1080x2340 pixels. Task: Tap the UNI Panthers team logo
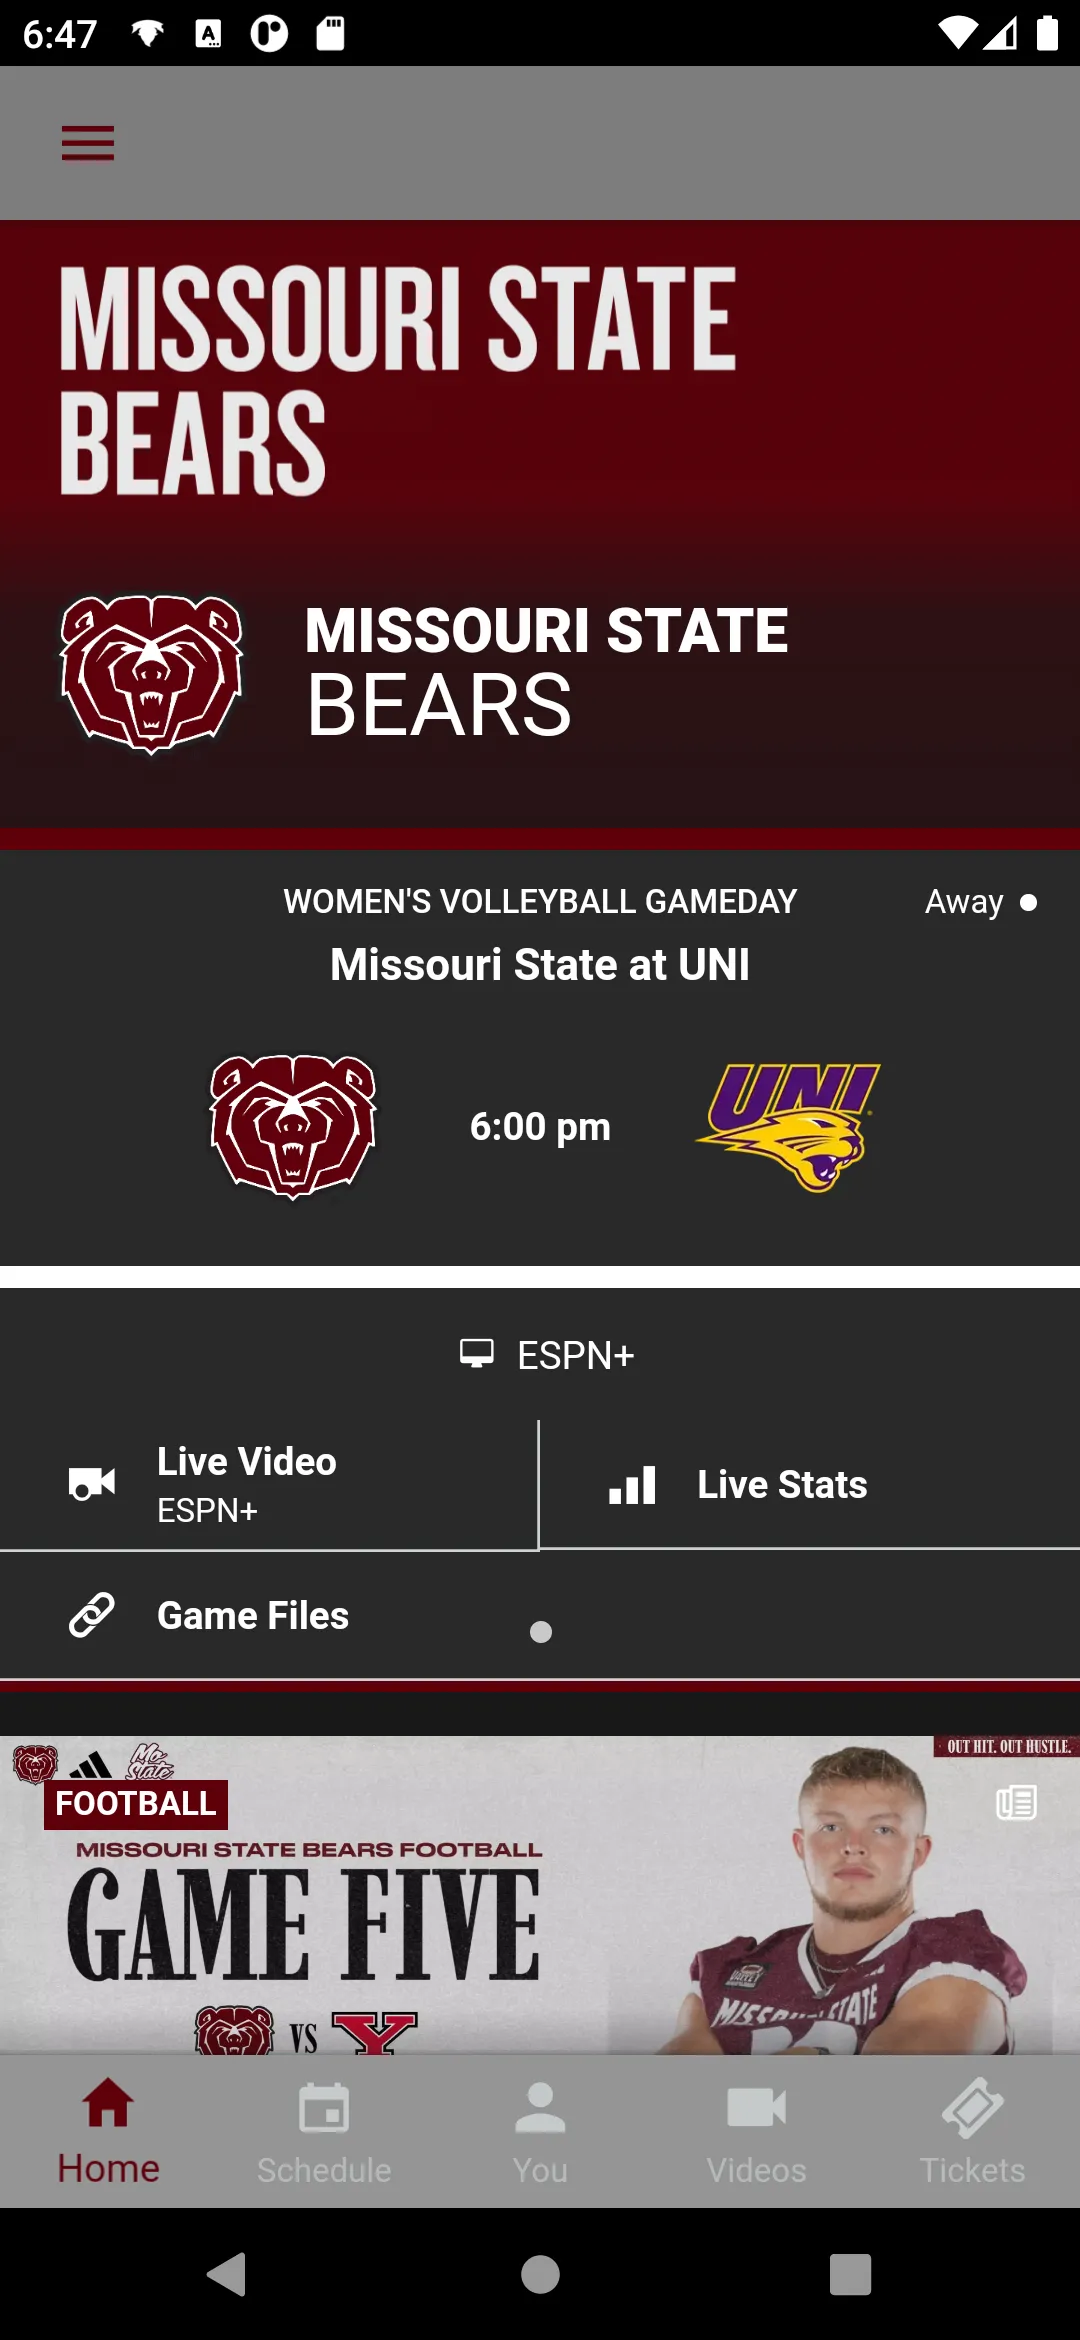788,1127
